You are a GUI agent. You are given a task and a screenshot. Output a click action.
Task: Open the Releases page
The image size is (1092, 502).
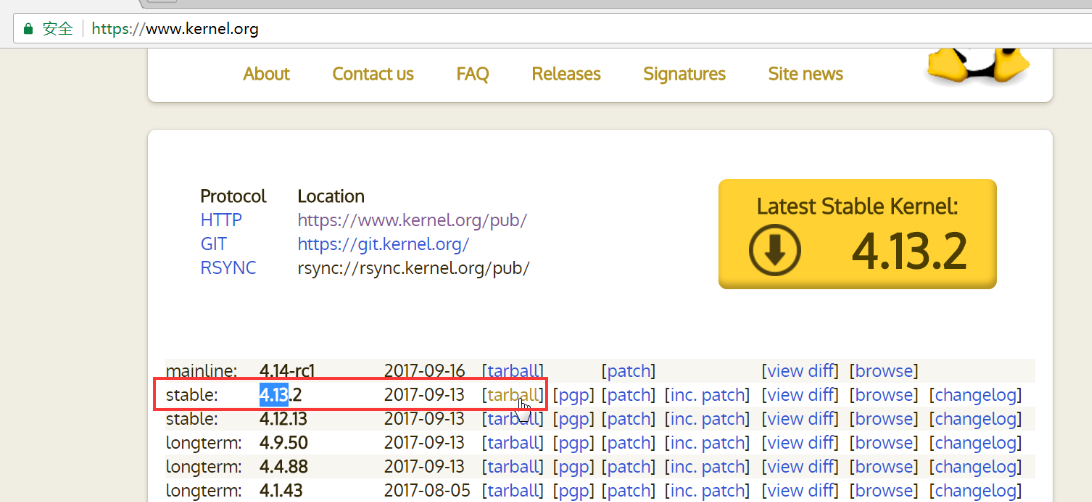pos(566,74)
